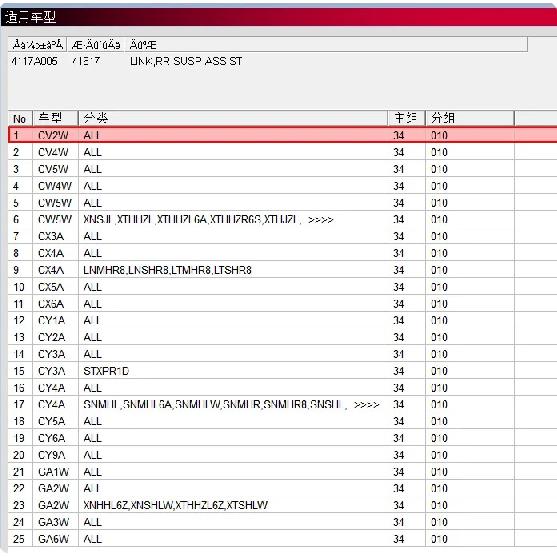Click the 分组 column header
The width and height of the screenshot is (557, 557).
[470, 118]
